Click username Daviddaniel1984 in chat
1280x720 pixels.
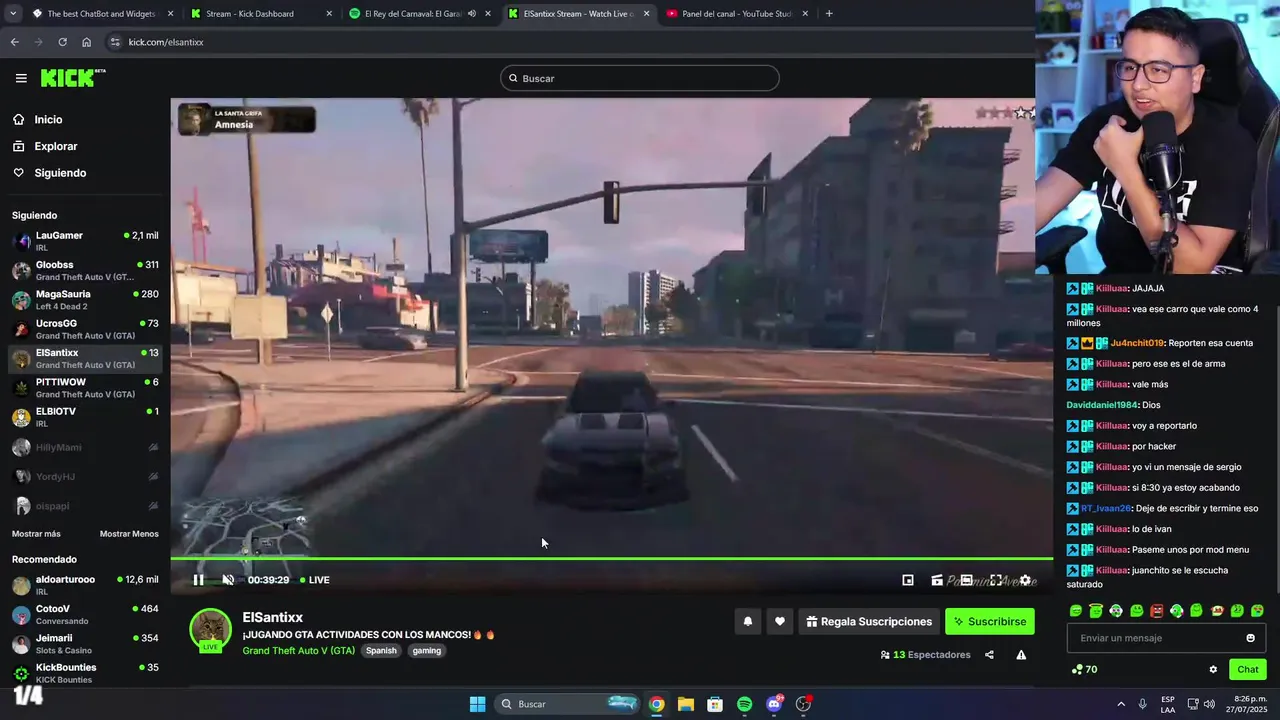click(1102, 405)
